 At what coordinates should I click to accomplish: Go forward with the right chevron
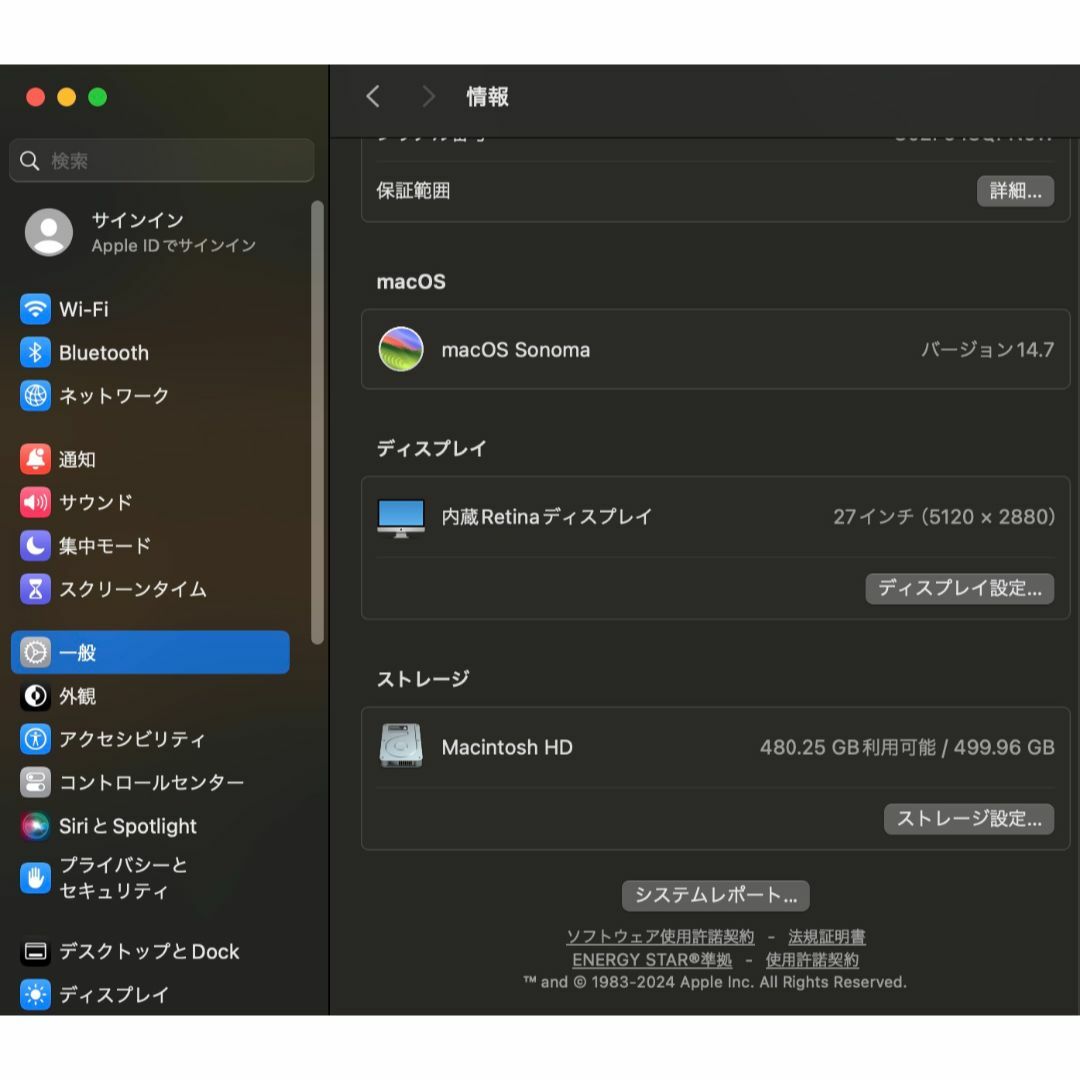(428, 96)
